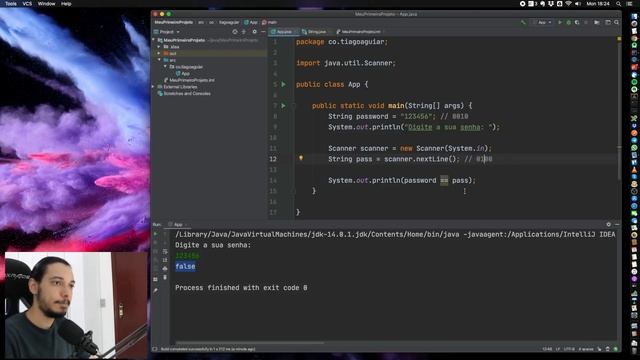Open Run panel settings gear icon

click(x=609, y=224)
